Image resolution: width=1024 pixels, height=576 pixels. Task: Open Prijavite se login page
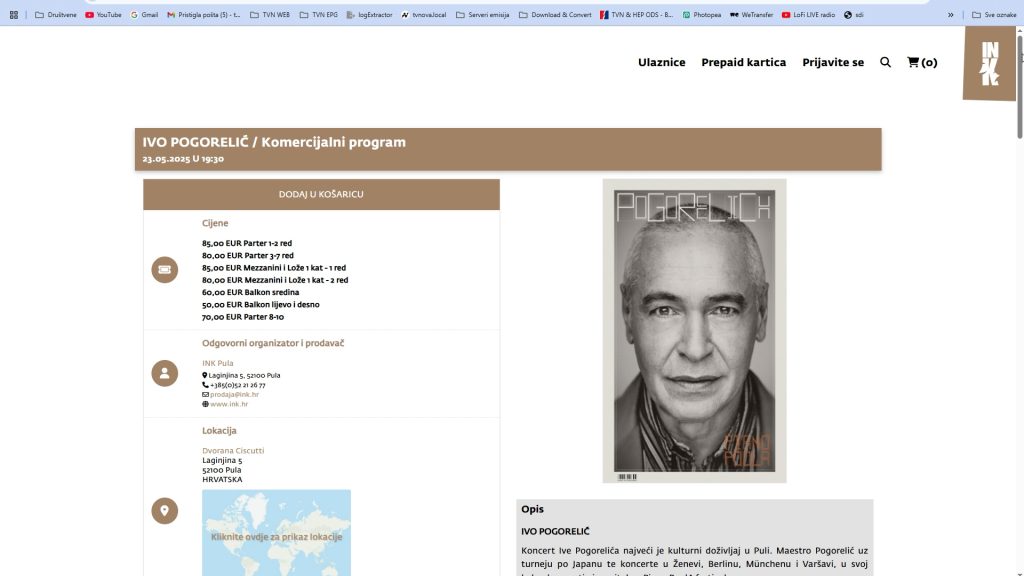[833, 62]
